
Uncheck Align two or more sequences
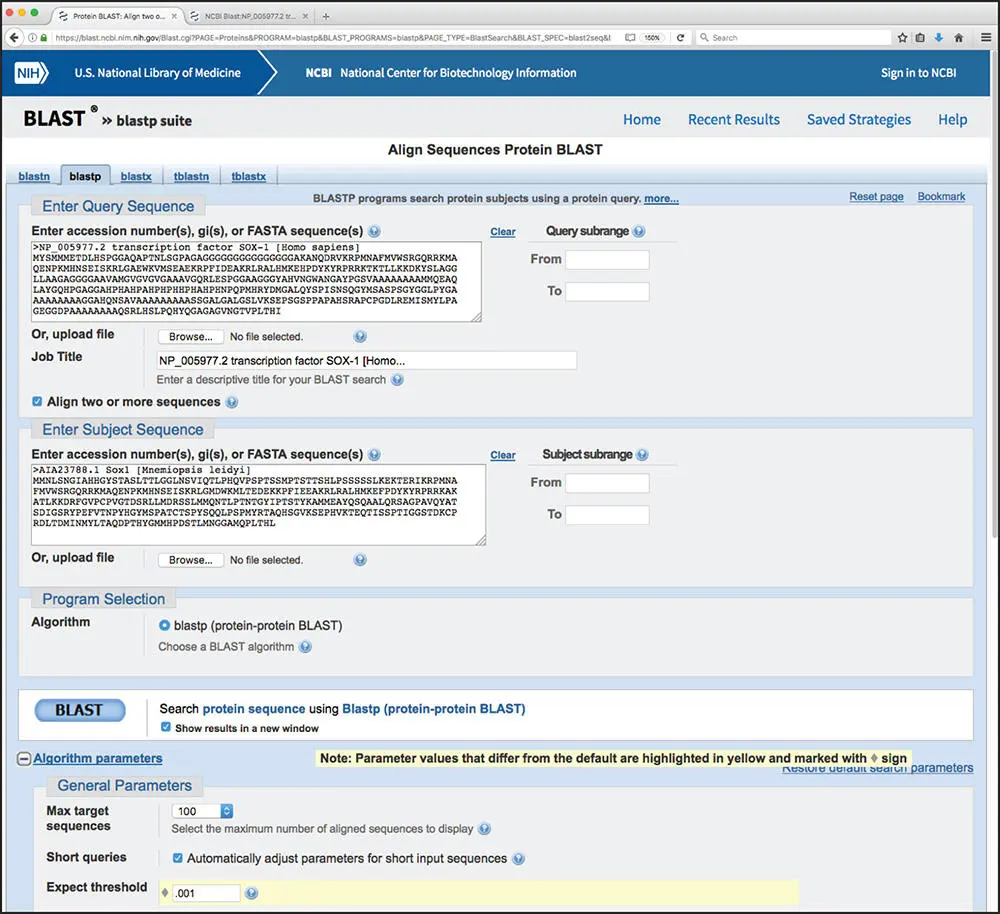pos(37,401)
